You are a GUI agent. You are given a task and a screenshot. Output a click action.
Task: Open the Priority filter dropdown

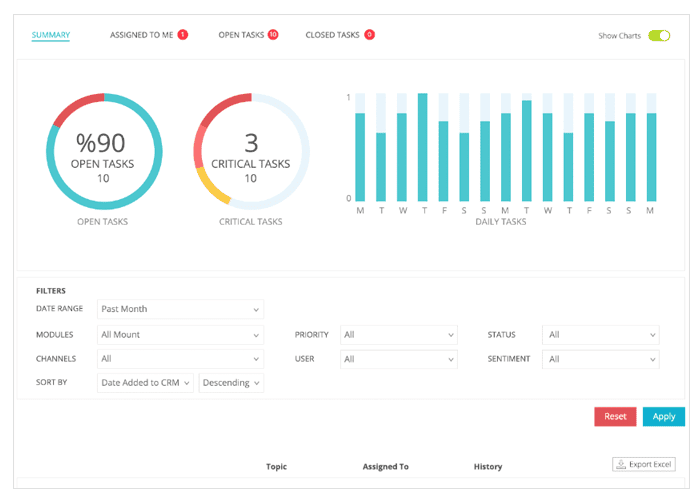[x=399, y=335]
